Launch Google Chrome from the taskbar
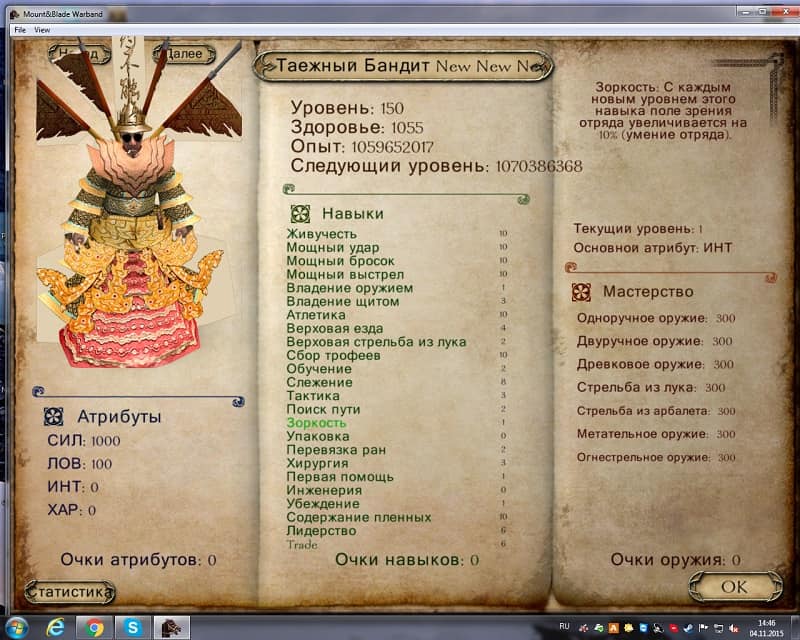Image resolution: width=800 pixels, height=640 pixels. (x=95, y=627)
